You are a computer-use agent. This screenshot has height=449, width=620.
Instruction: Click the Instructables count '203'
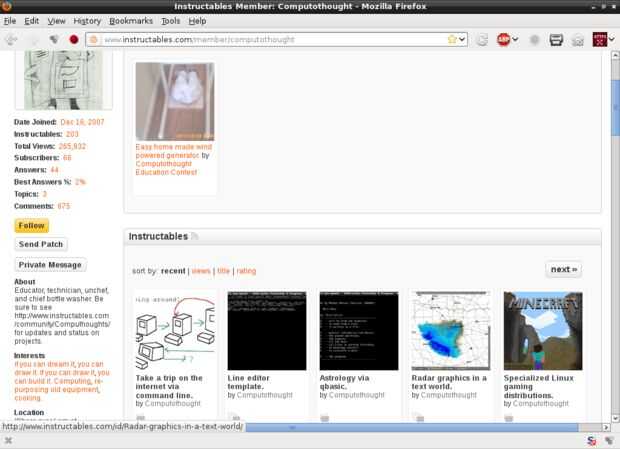72,134
